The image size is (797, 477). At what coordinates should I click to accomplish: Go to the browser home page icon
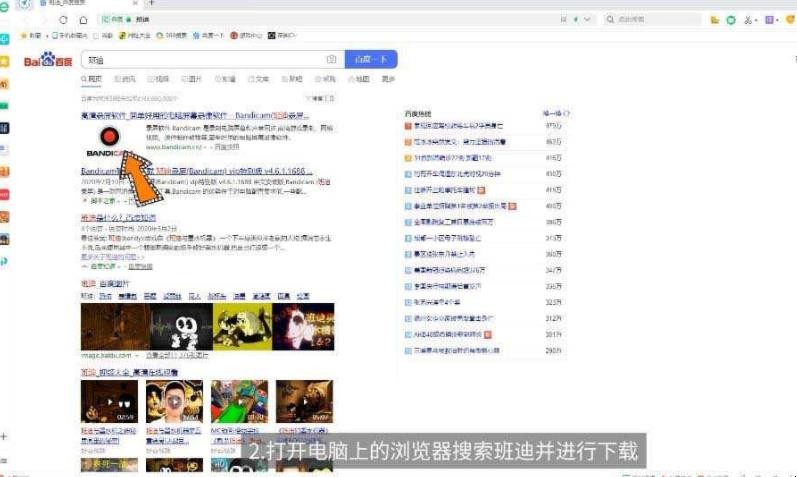pyautogui.click(x=83, y=20)
